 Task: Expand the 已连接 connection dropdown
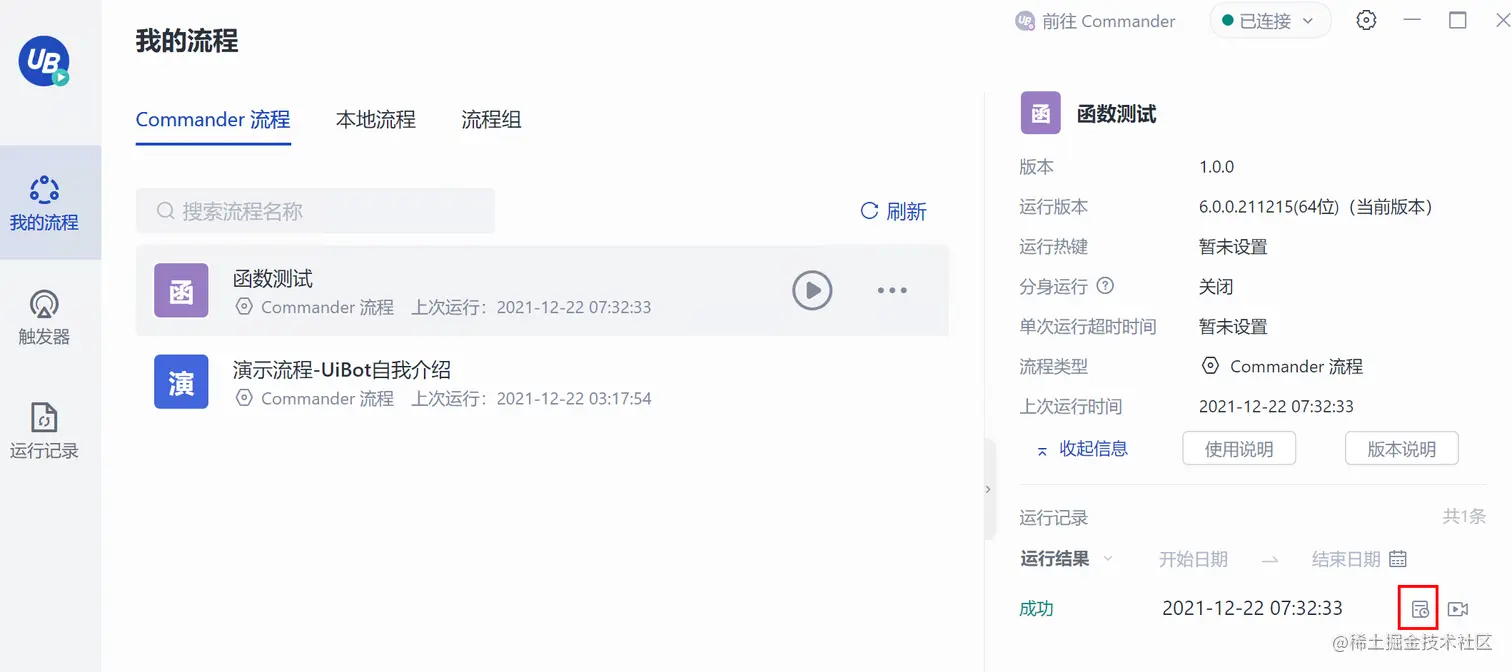(x=1270, y=21)
